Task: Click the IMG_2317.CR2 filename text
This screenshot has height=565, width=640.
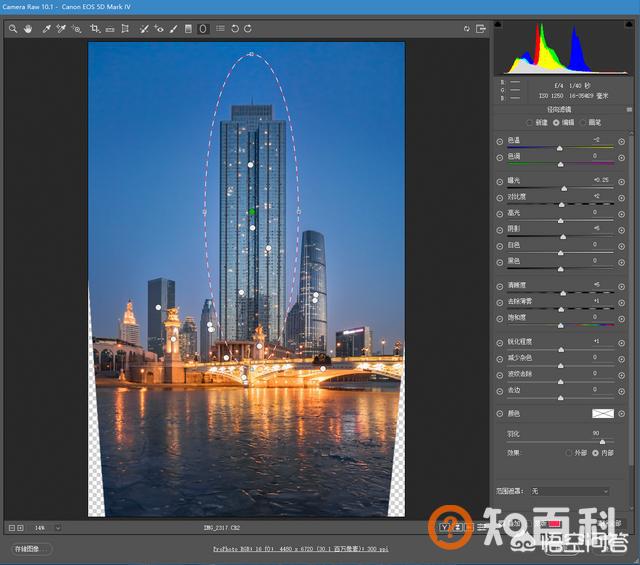Action: pyautogui.click(x=222, y=528)
